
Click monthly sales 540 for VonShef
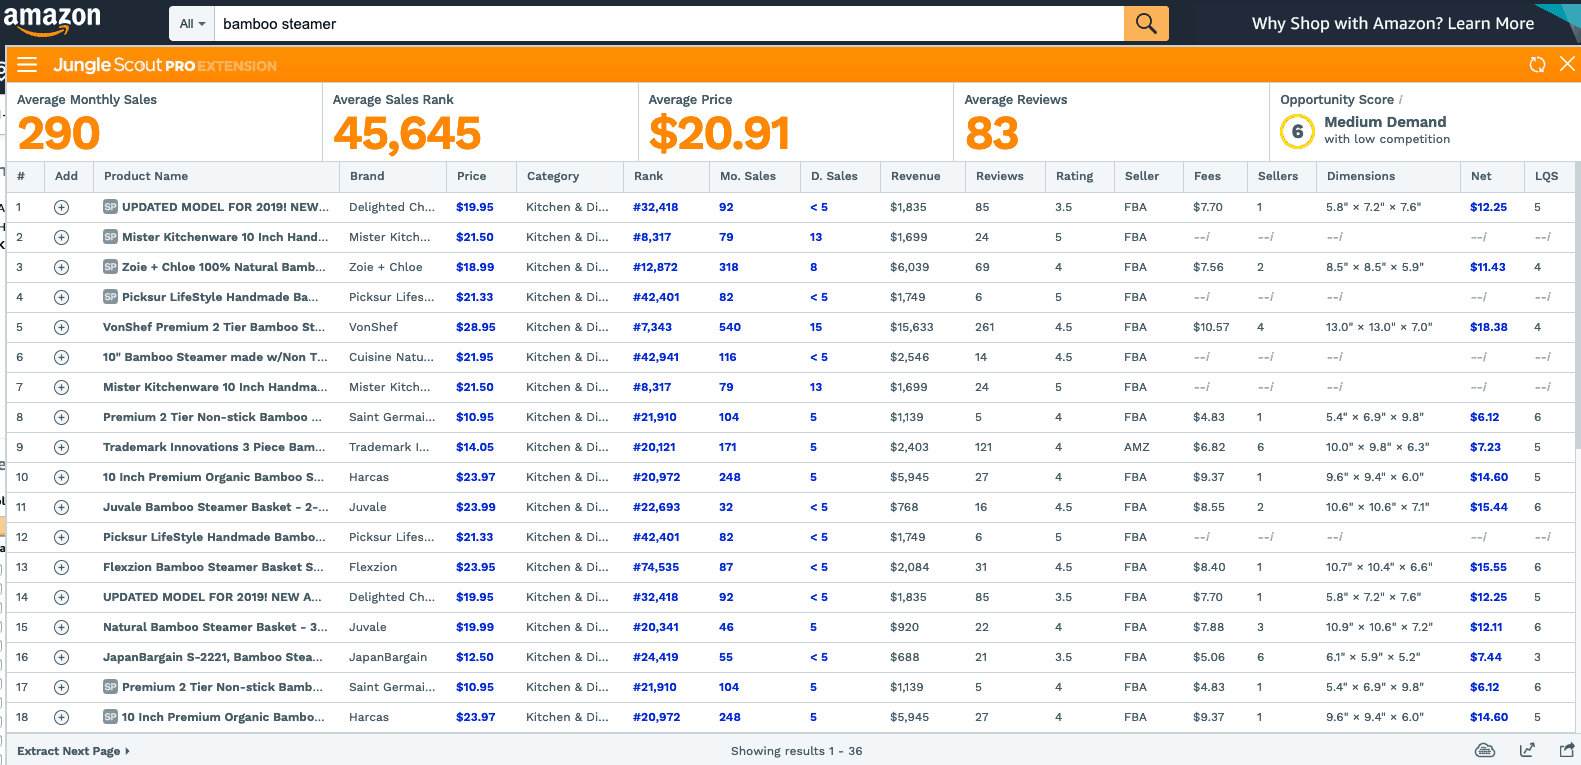tap(730, 327)
